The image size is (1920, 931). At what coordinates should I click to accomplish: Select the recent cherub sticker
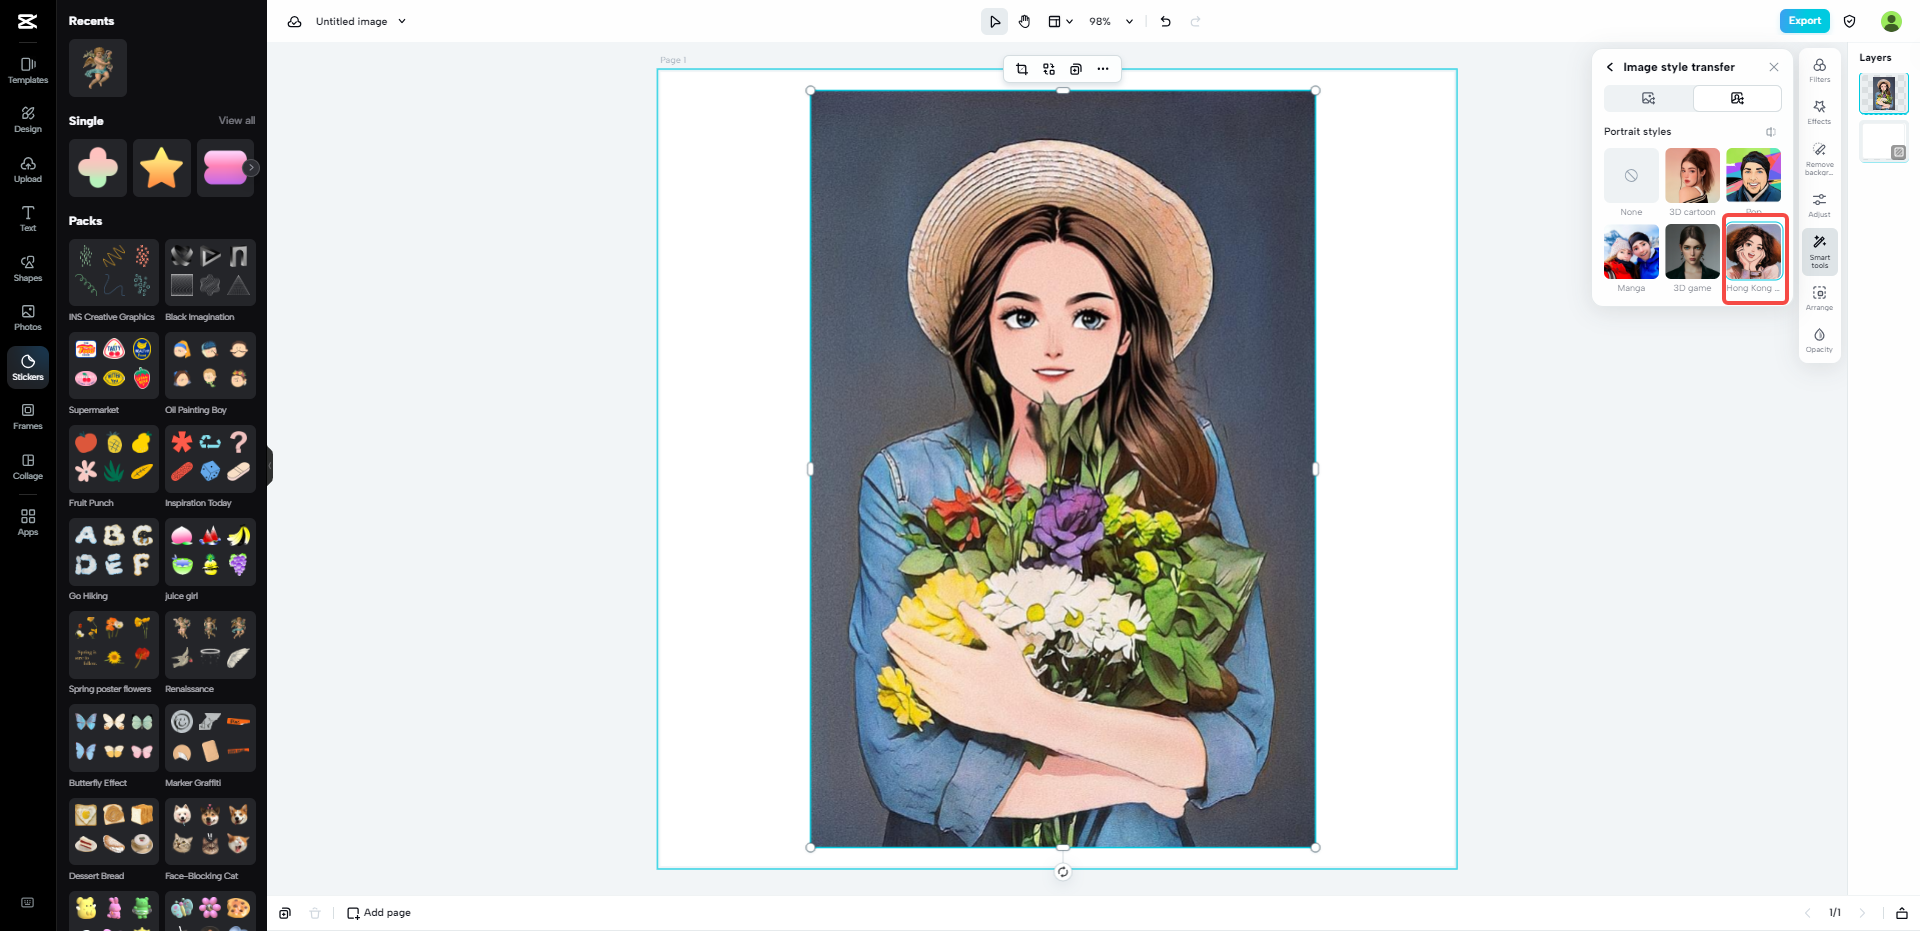[98, 68]
